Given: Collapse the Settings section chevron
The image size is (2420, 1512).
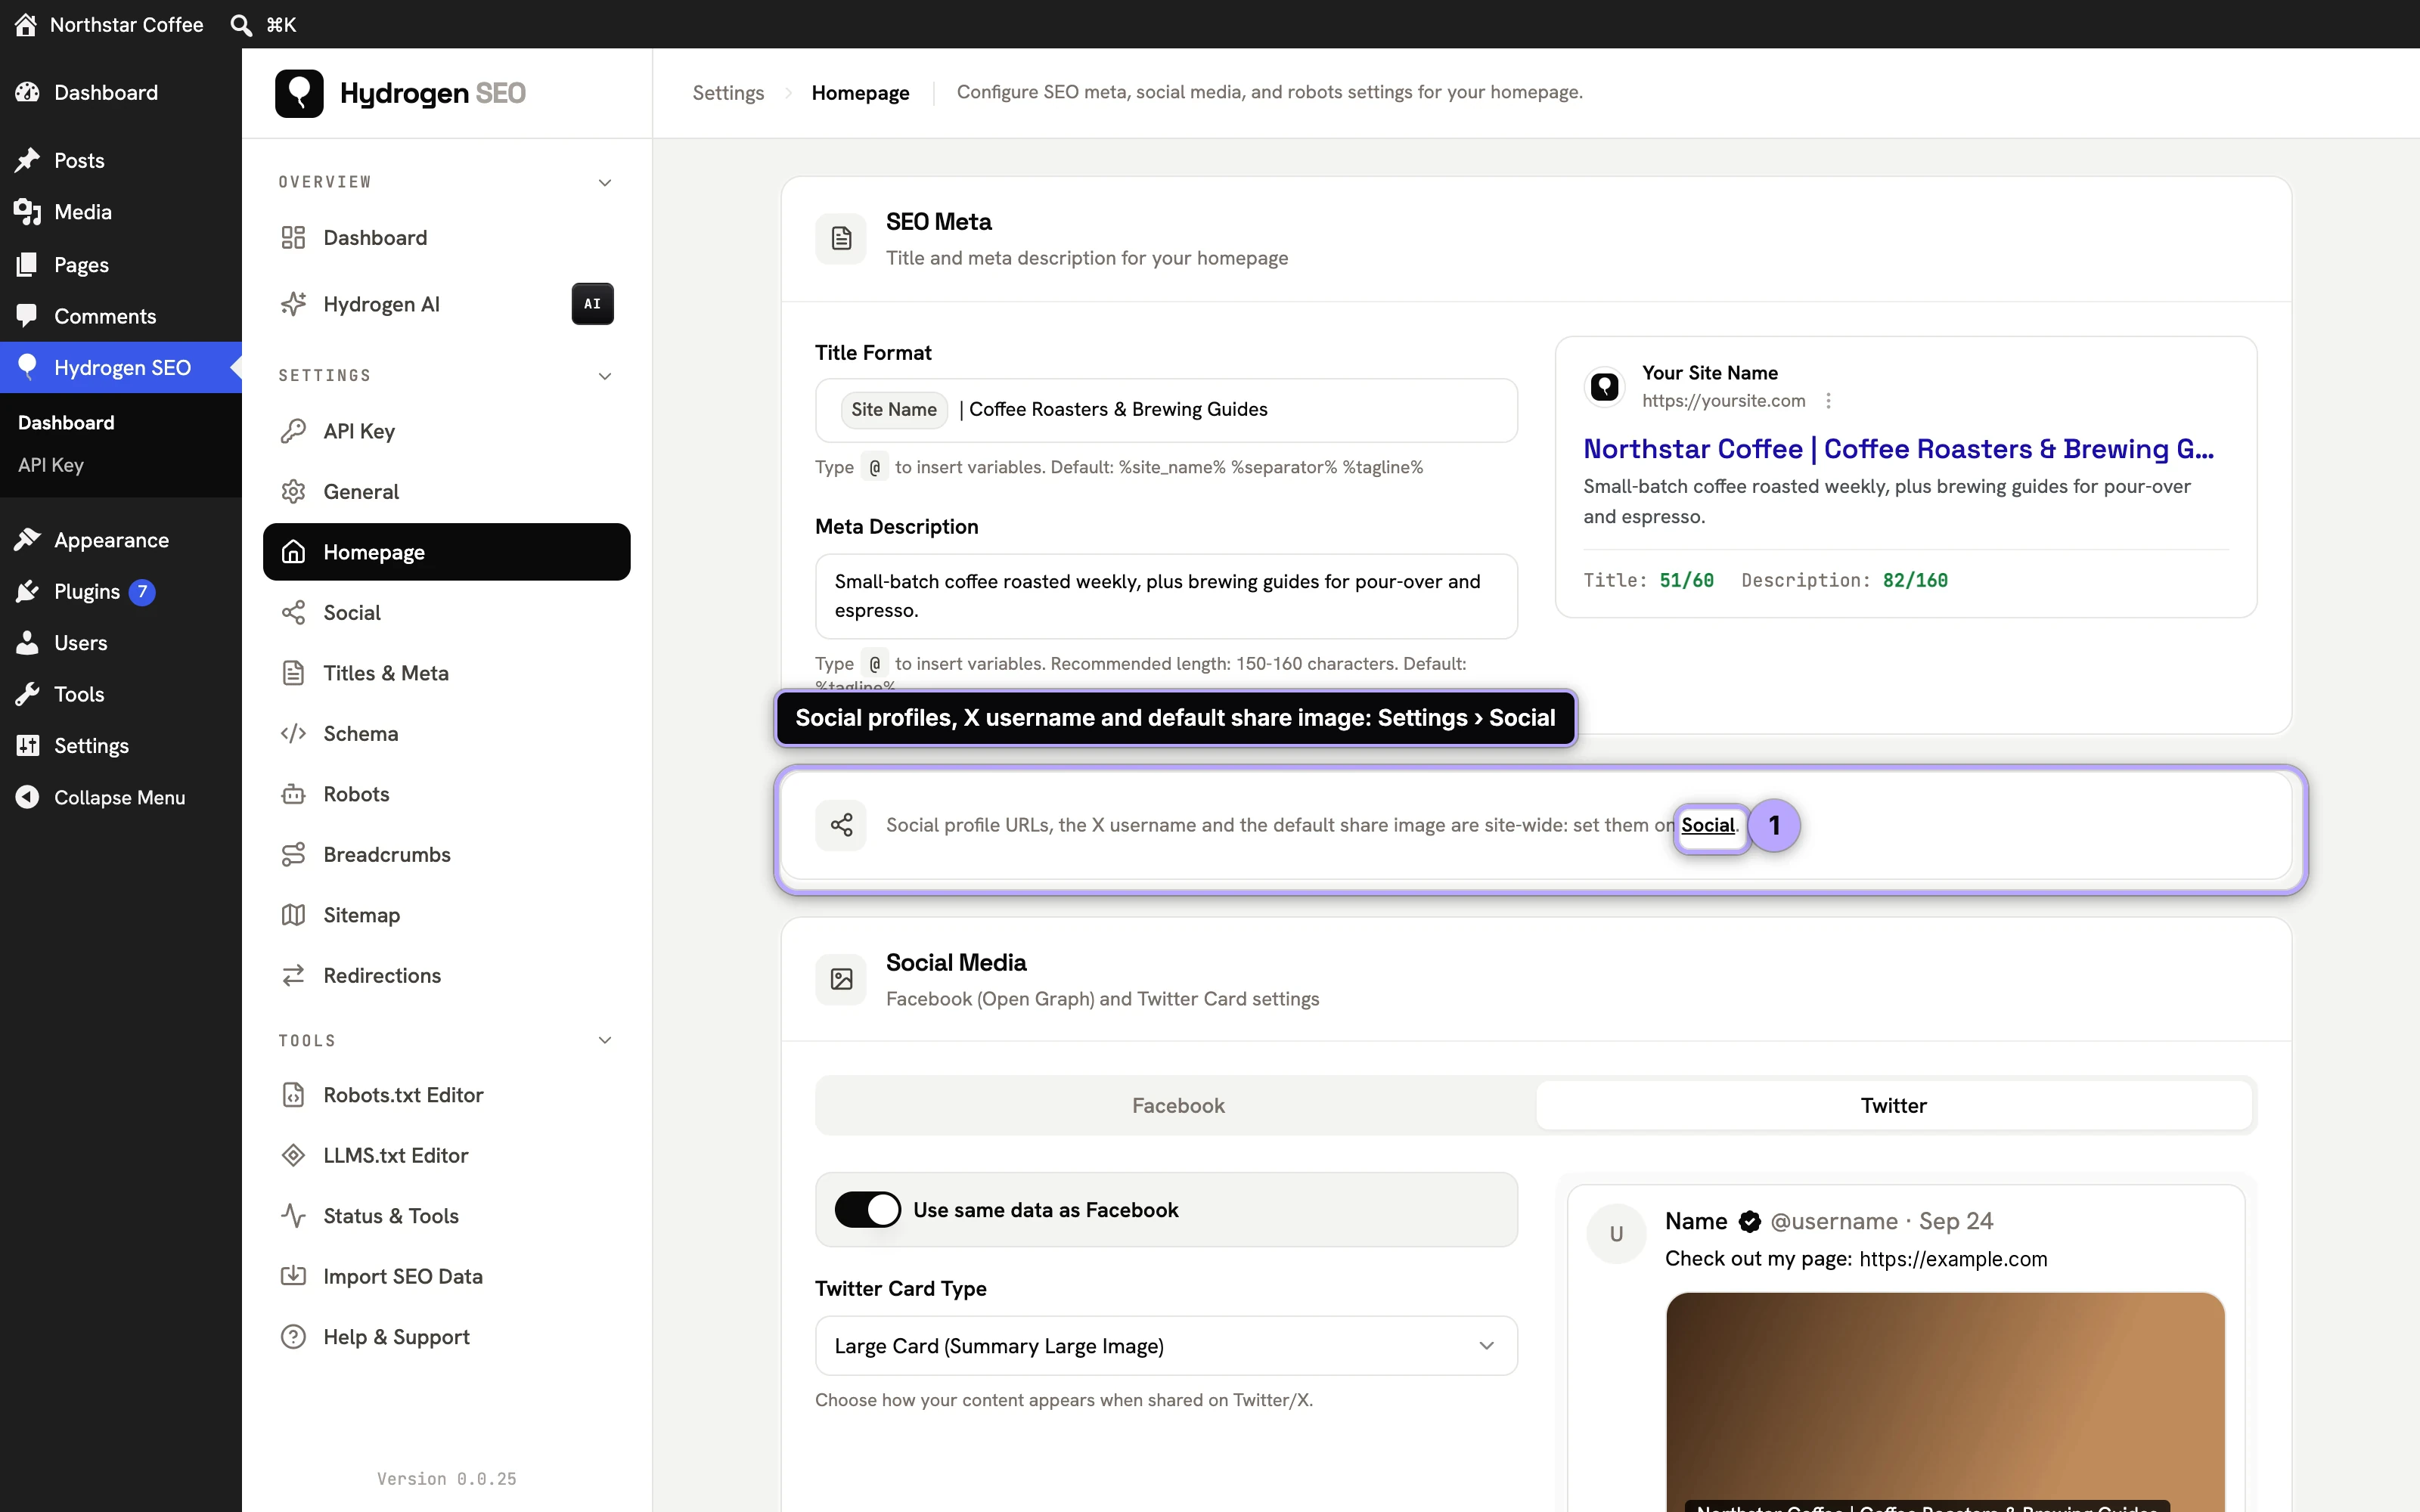Looking at the screenshot, I should 604,376.
